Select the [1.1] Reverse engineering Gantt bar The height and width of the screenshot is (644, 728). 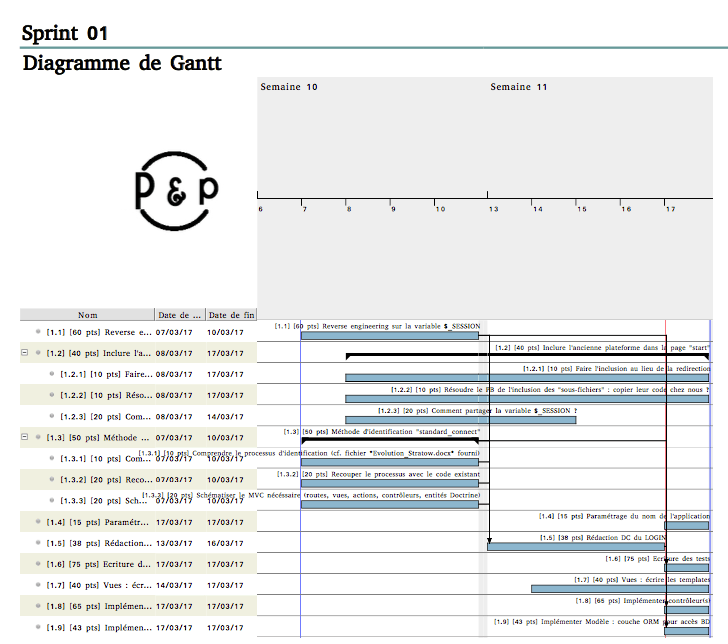(x=389, y=335)
